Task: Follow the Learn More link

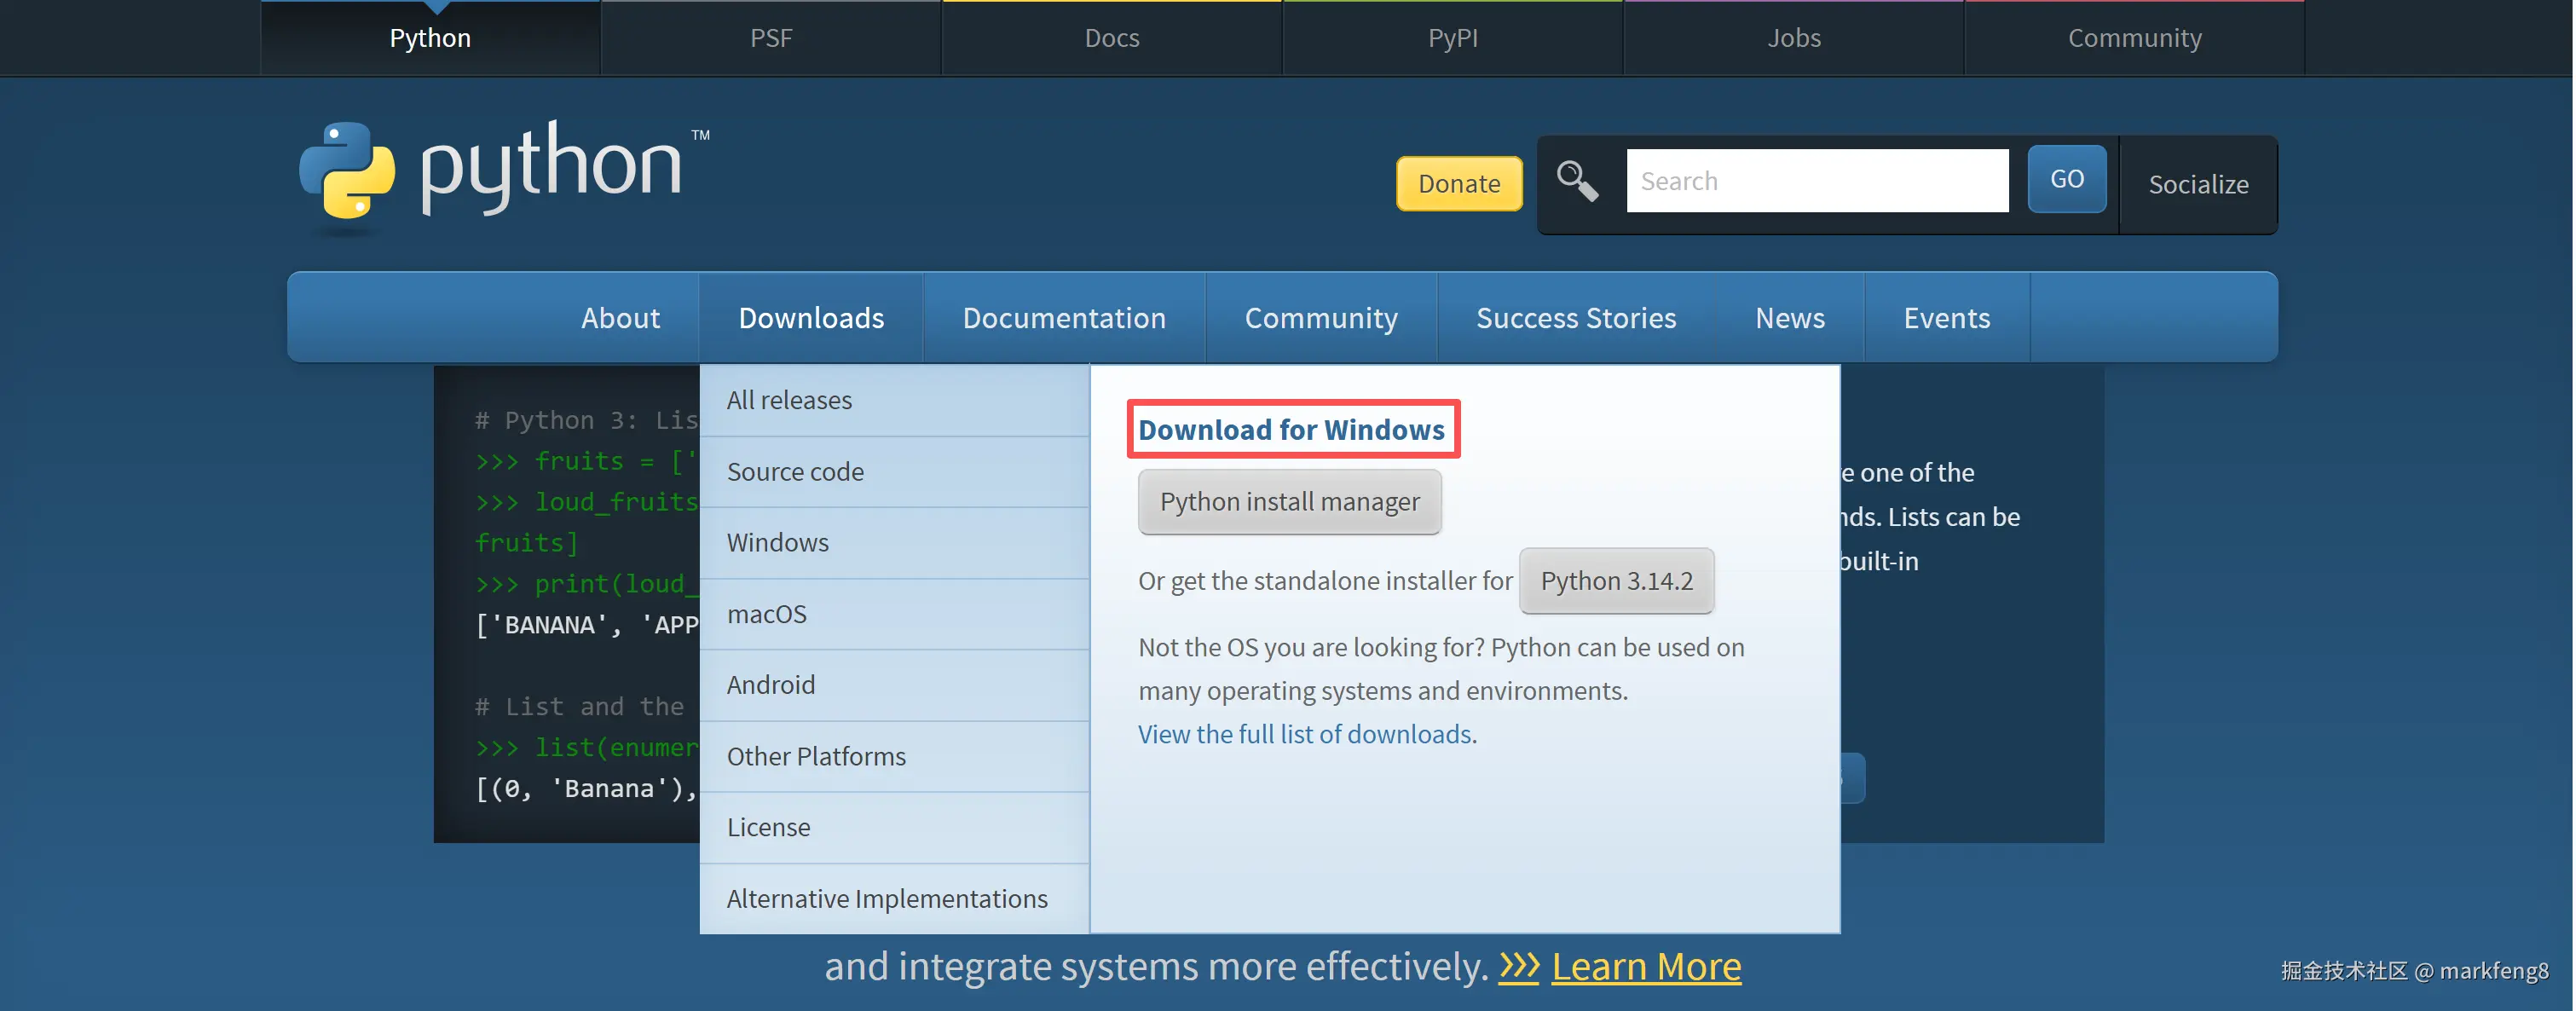Action: coord(1645,966)
